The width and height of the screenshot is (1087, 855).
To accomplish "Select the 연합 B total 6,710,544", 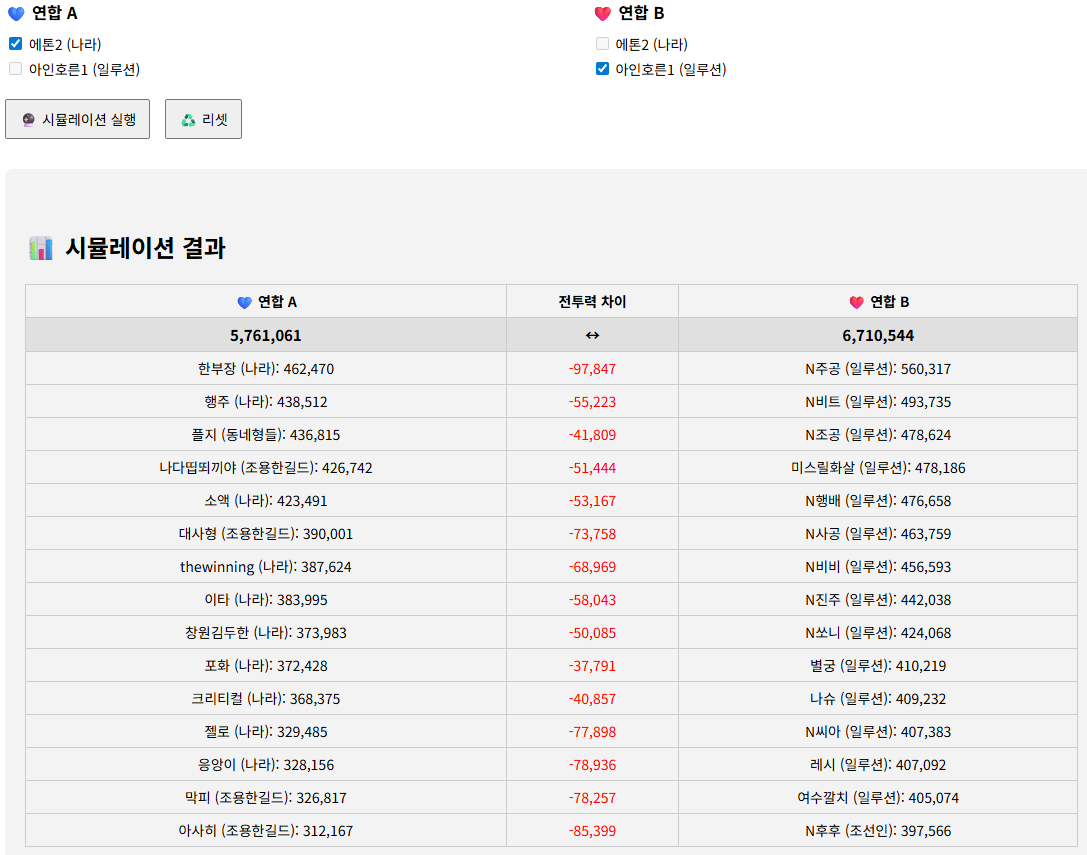I will 877,335.
